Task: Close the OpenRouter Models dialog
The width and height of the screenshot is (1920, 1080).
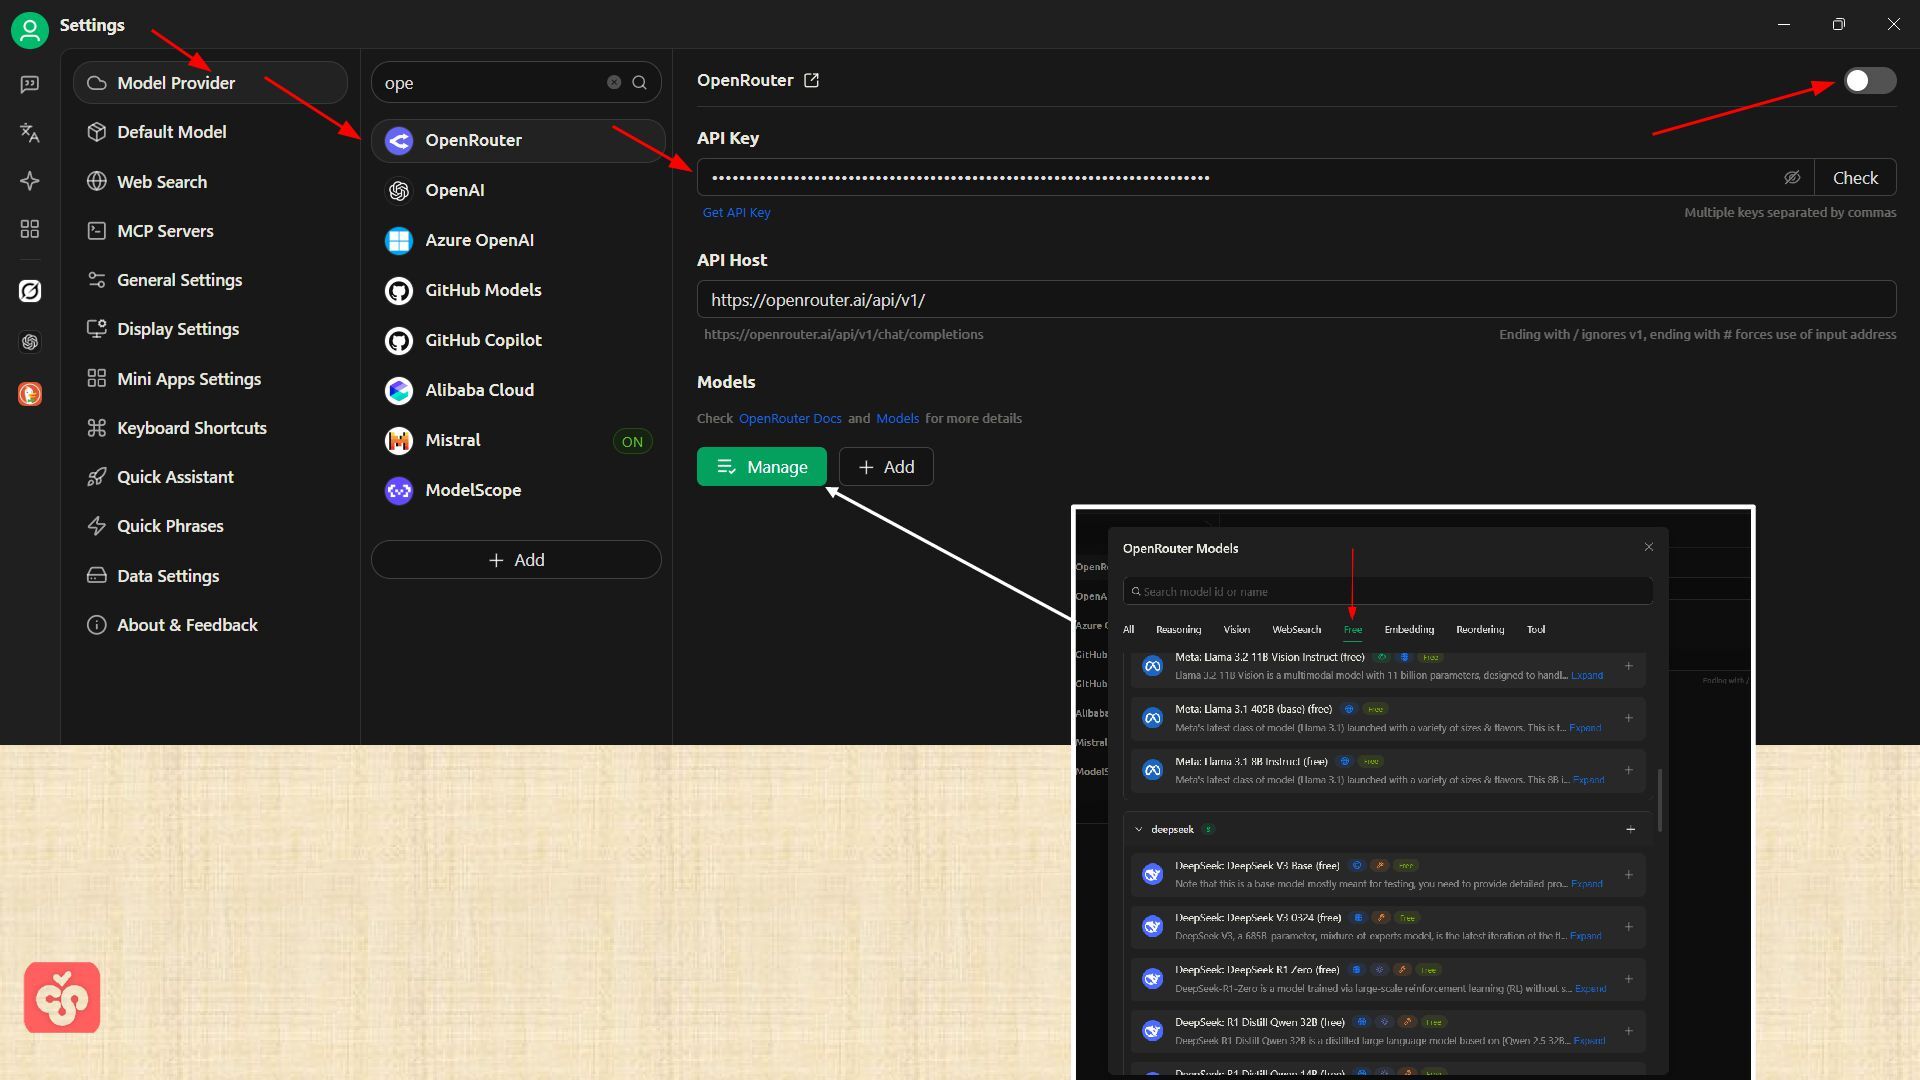Action: tap(1649, 547)
